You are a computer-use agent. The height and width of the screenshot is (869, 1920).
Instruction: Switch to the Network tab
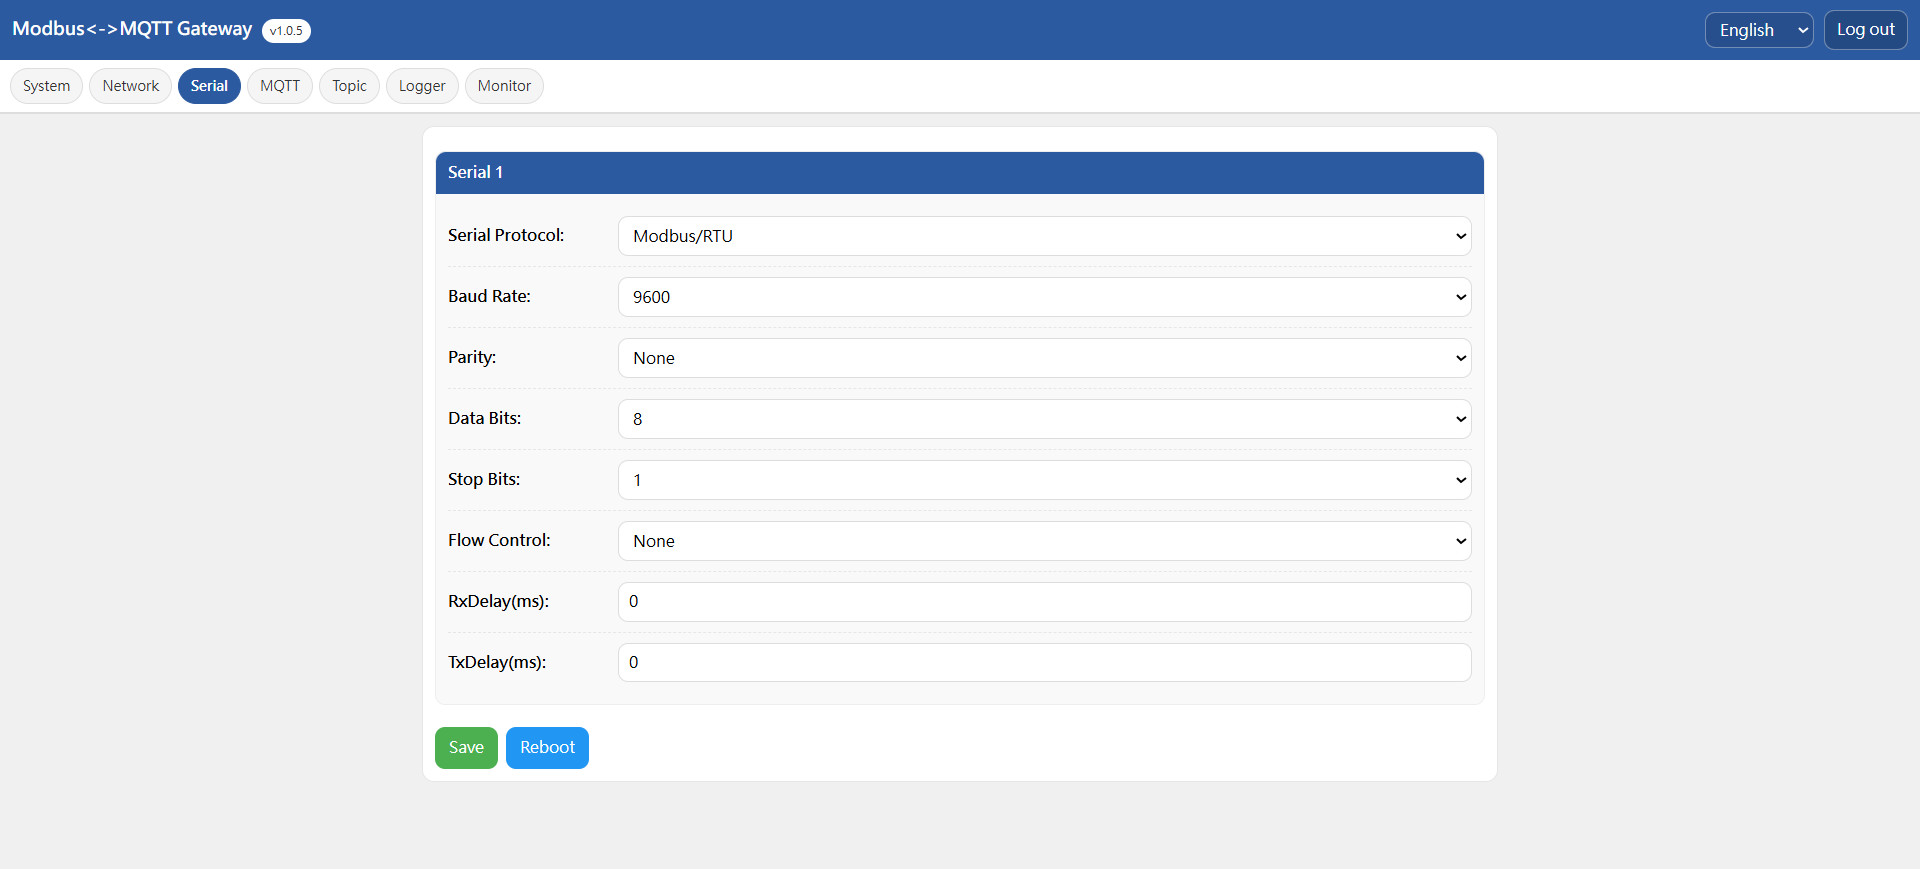click(130, 86)
